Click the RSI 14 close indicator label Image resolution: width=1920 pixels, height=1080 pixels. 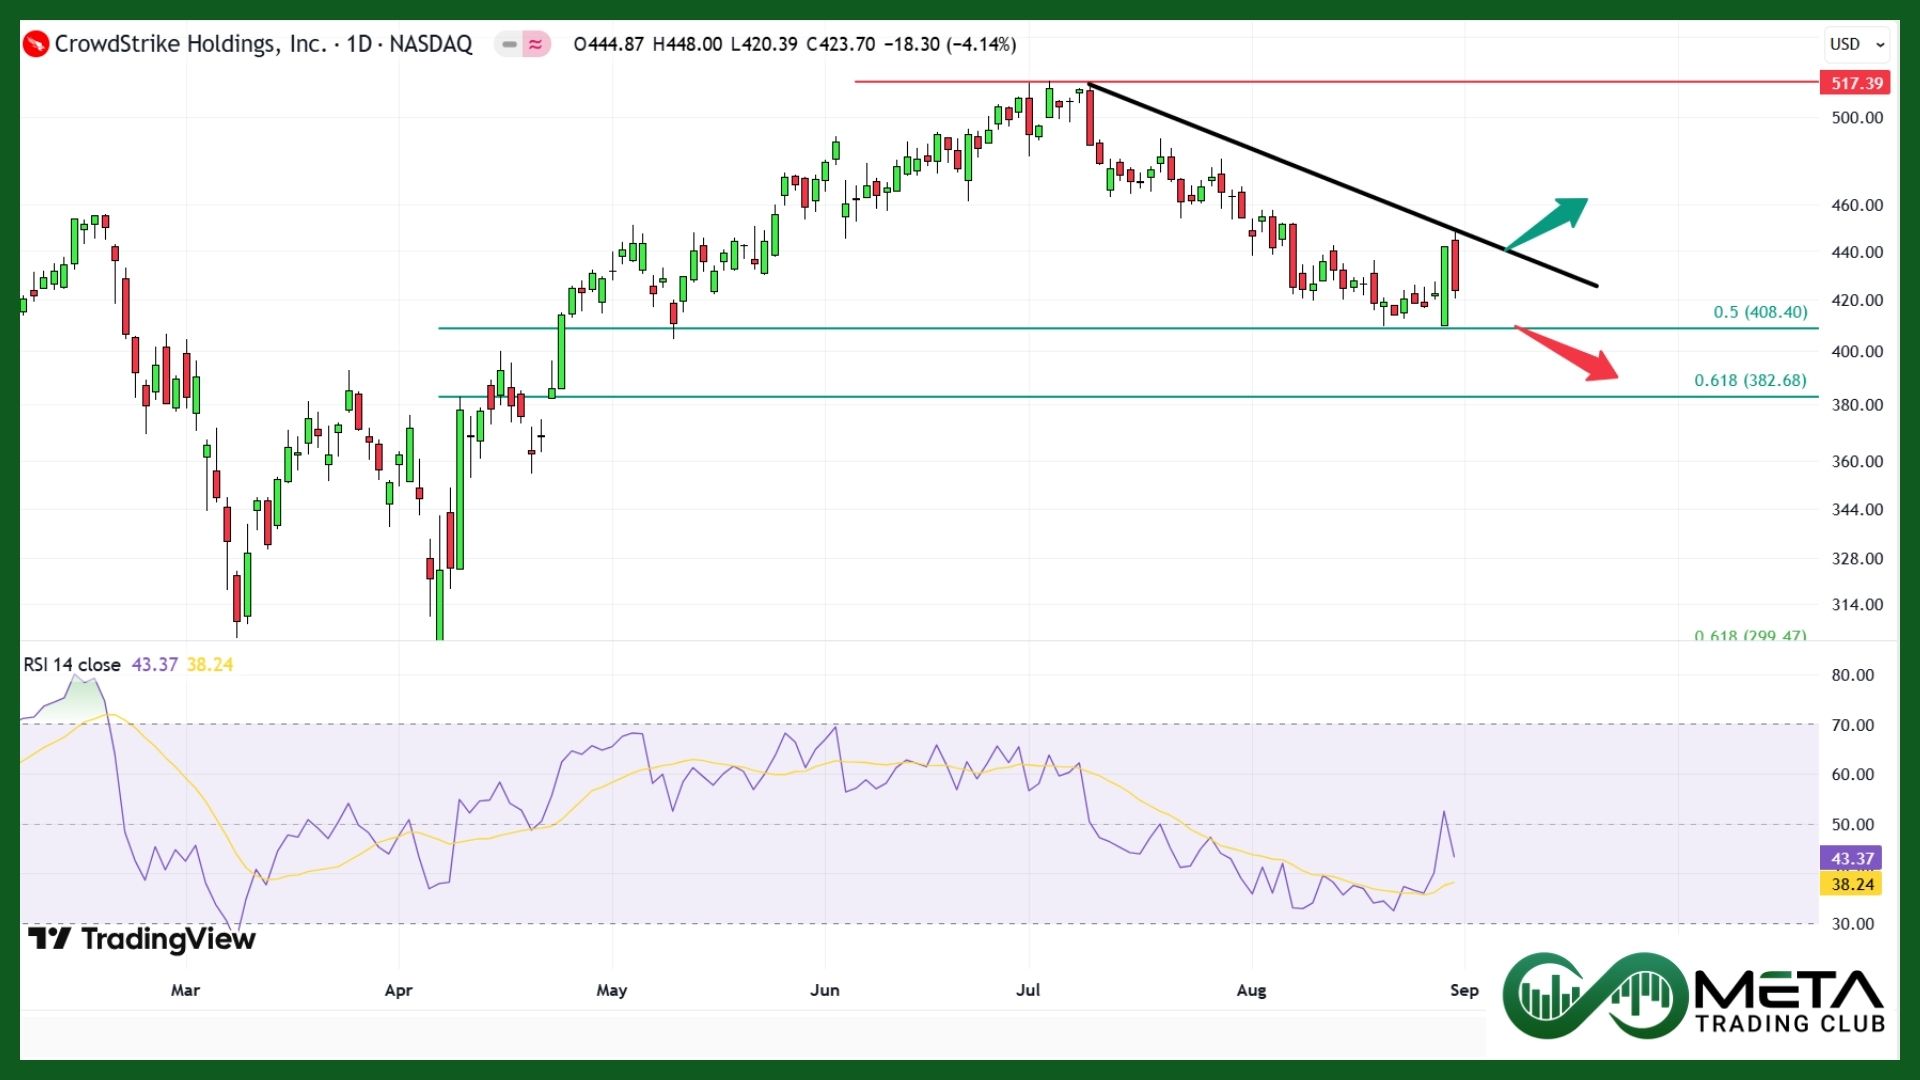[x=72, y=665]
